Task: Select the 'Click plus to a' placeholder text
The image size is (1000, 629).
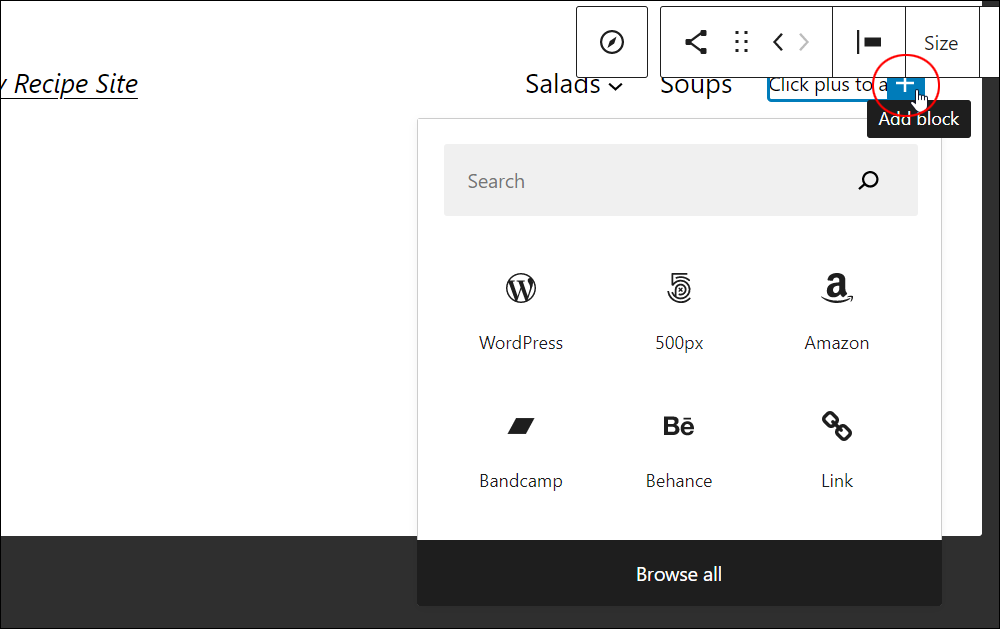Action: (x=828, y=85)
